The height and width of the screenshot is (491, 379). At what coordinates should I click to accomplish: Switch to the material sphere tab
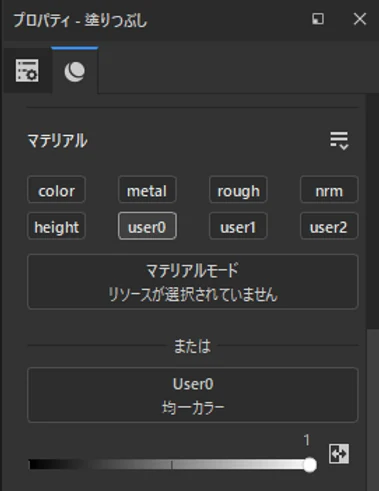(x=75, y=71)
